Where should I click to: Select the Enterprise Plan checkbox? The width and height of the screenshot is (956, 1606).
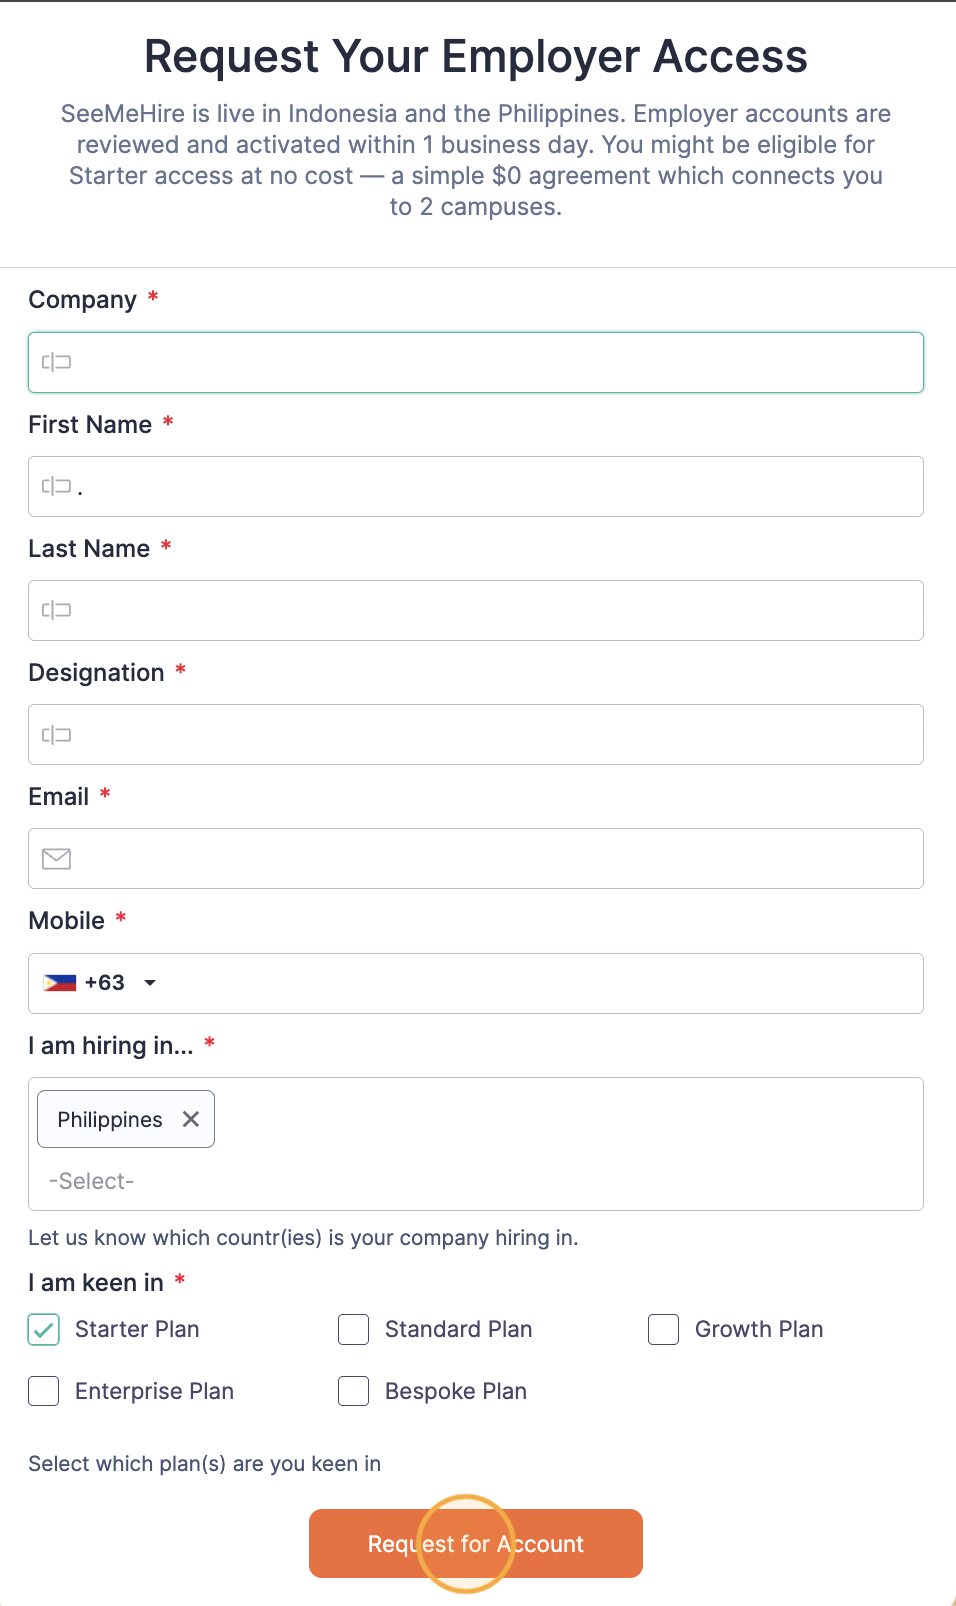[44, 1391]
